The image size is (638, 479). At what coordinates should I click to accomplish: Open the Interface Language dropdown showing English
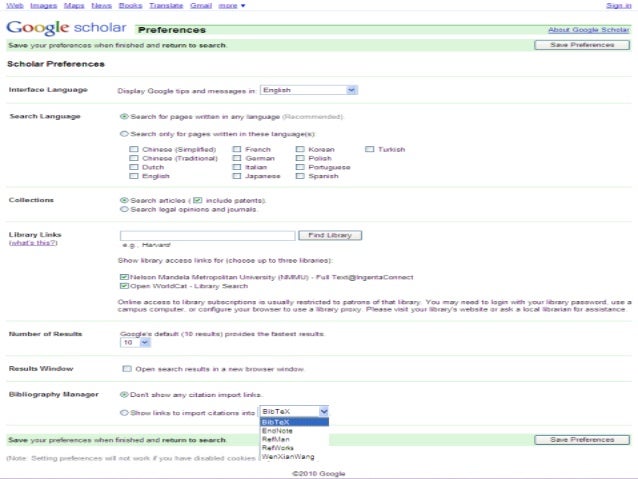pos(309,90)
